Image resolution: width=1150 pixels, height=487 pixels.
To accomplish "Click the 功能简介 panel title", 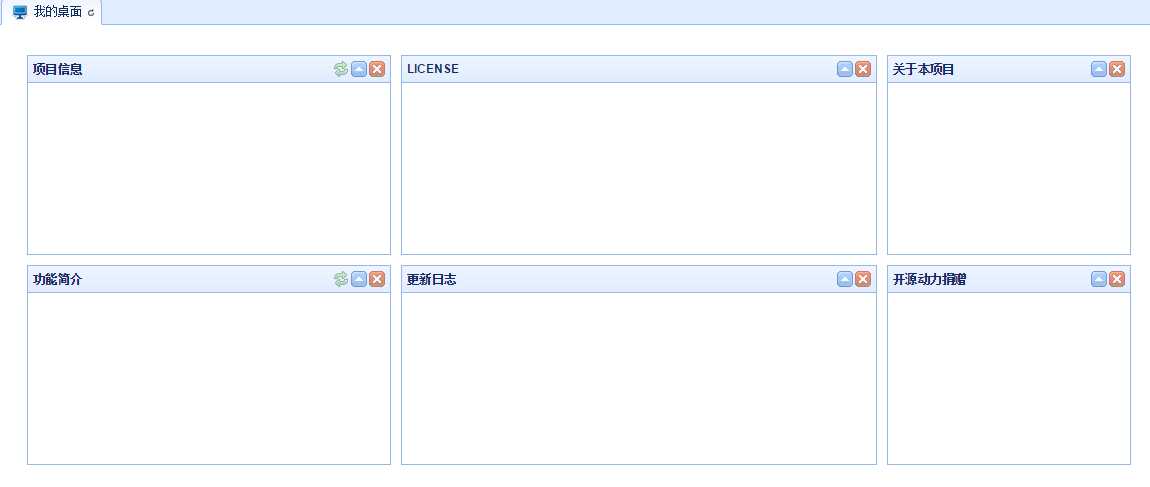I will pos(57,279).
